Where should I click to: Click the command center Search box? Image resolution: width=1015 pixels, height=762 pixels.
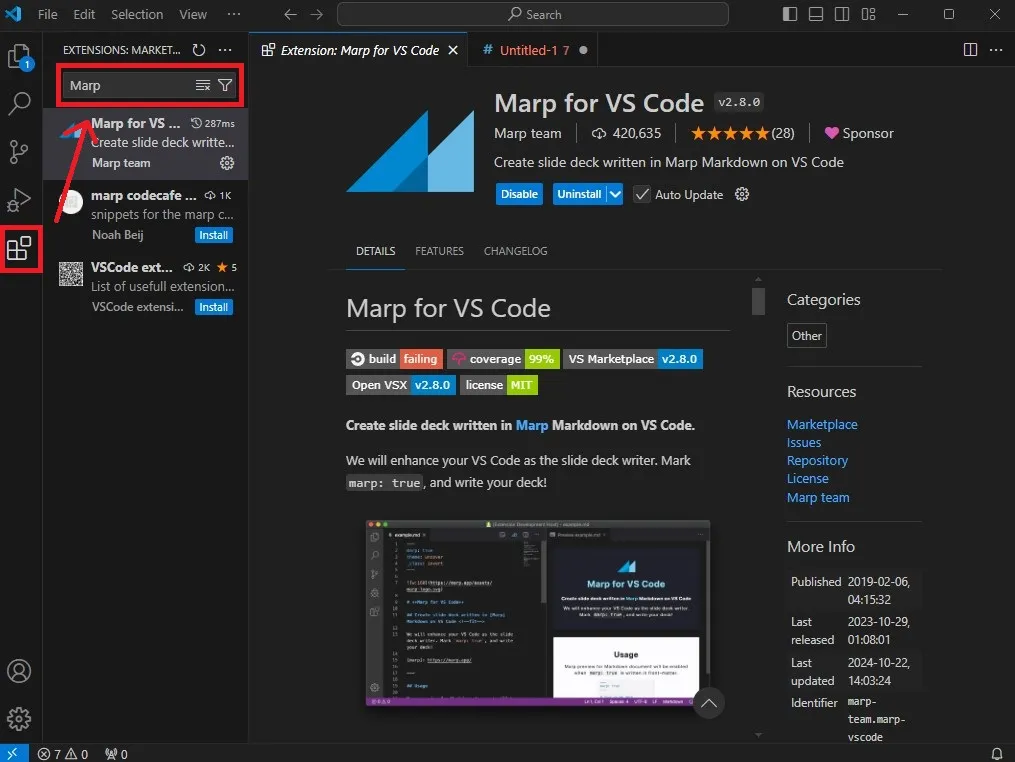point(533,14)
